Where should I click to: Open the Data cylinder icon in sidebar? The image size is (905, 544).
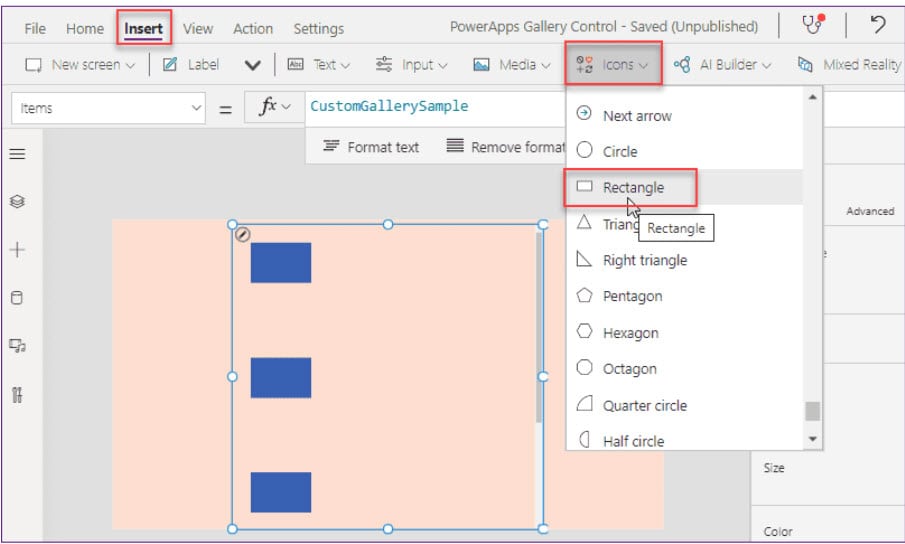coord(17,298)
